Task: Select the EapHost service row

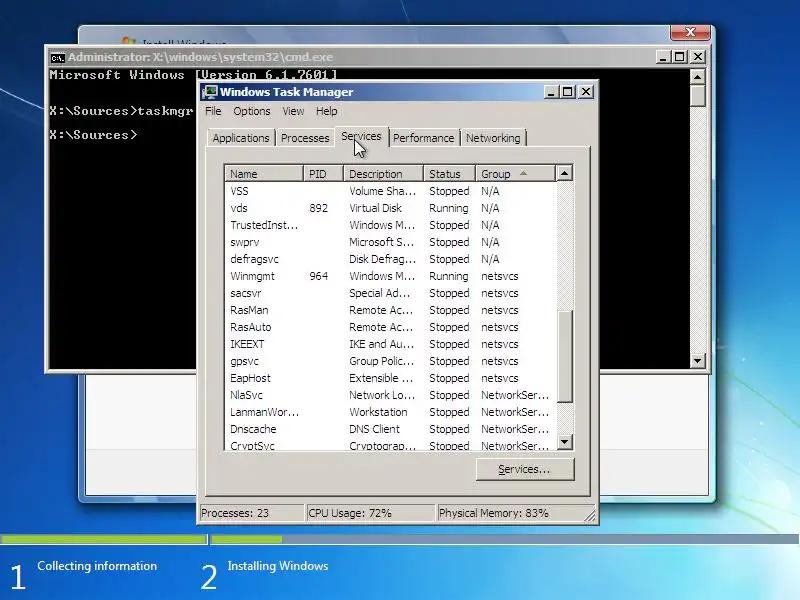Action: pyautogui.click(x=391, y=378)
